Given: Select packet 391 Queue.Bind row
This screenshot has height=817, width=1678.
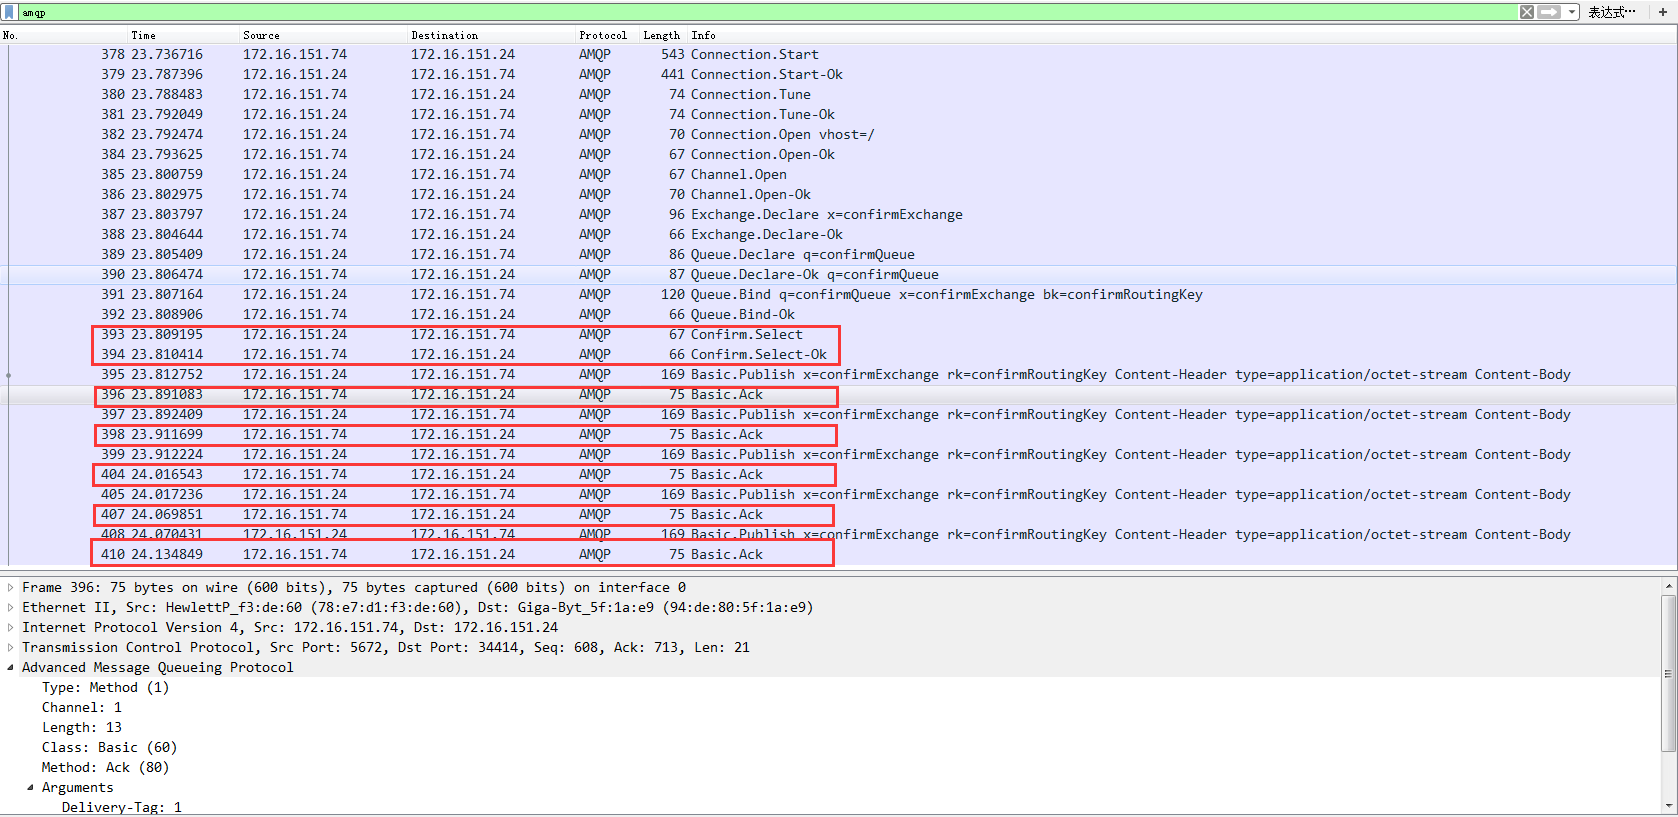Looking at the screenshot, I should pos(838,294).
